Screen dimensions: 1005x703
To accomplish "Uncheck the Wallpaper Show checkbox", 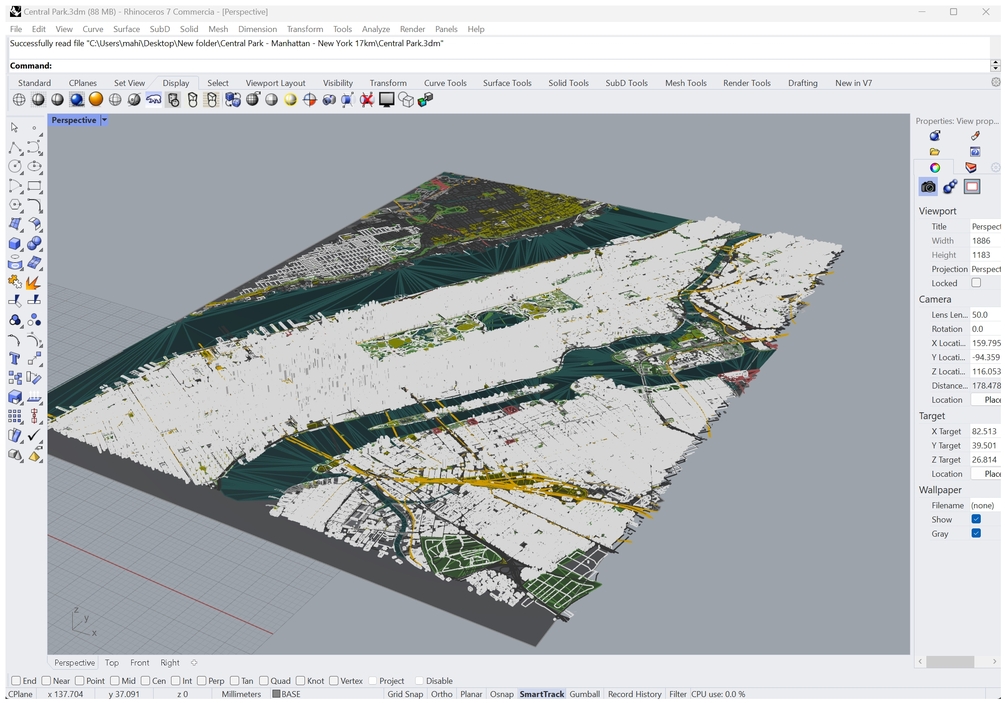I will click(976, 520).
